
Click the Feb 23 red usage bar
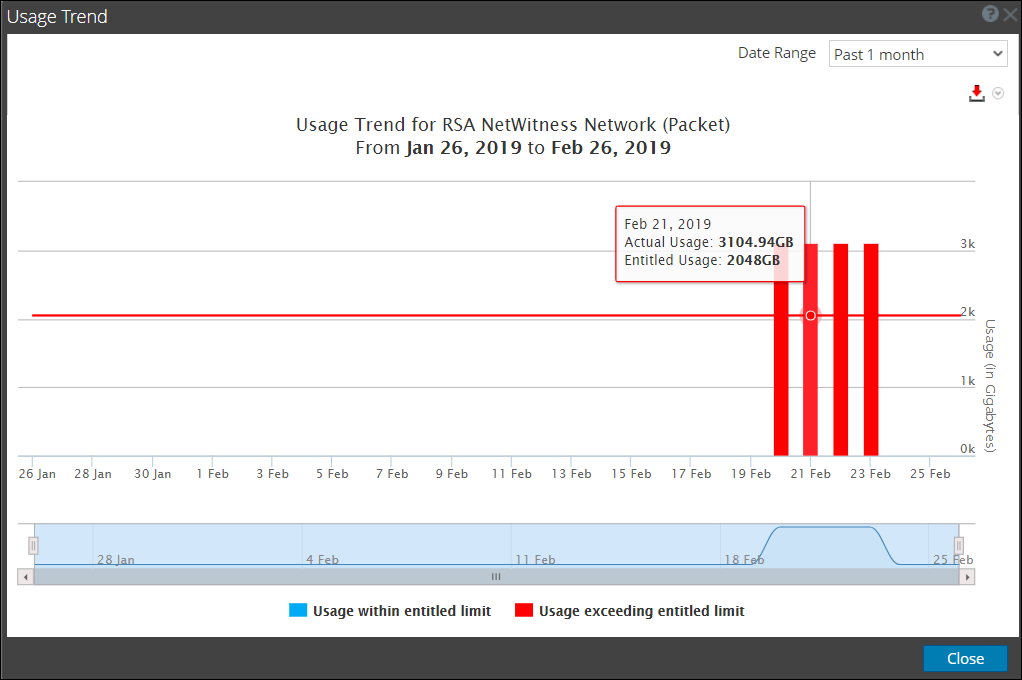coord(871,380)
